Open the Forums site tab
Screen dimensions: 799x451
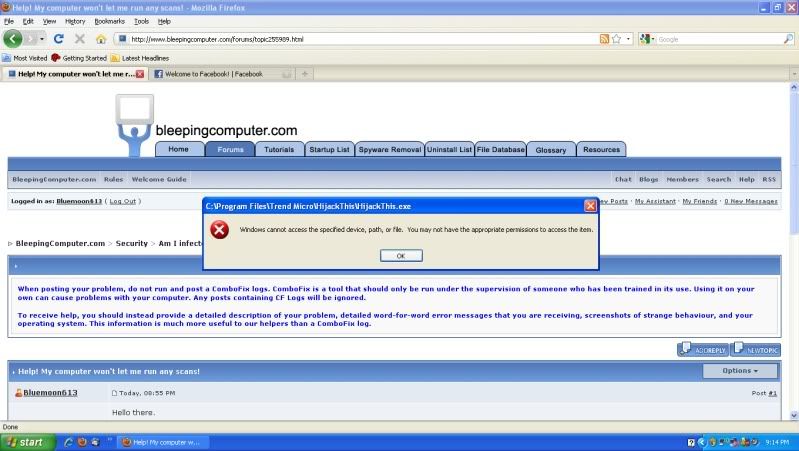point(230,149)
